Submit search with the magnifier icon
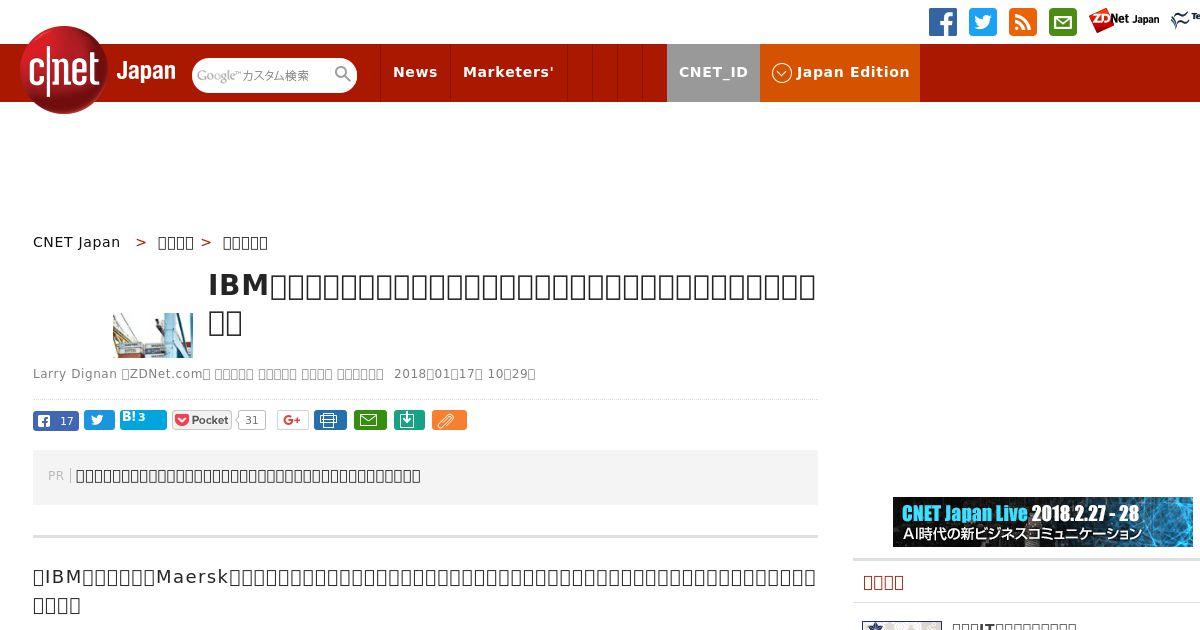 [x=343, y=74]
